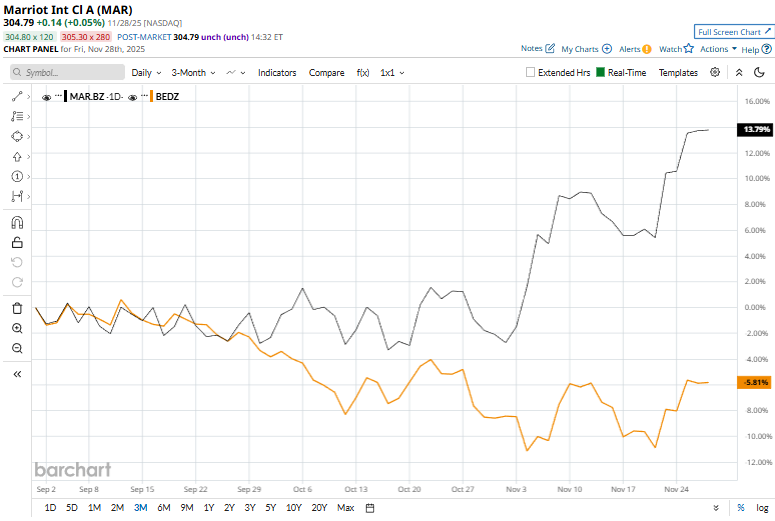This screenshot has width=775, height=521.
Task: Zoom in with magnifier plus icon
Action: 17,328
